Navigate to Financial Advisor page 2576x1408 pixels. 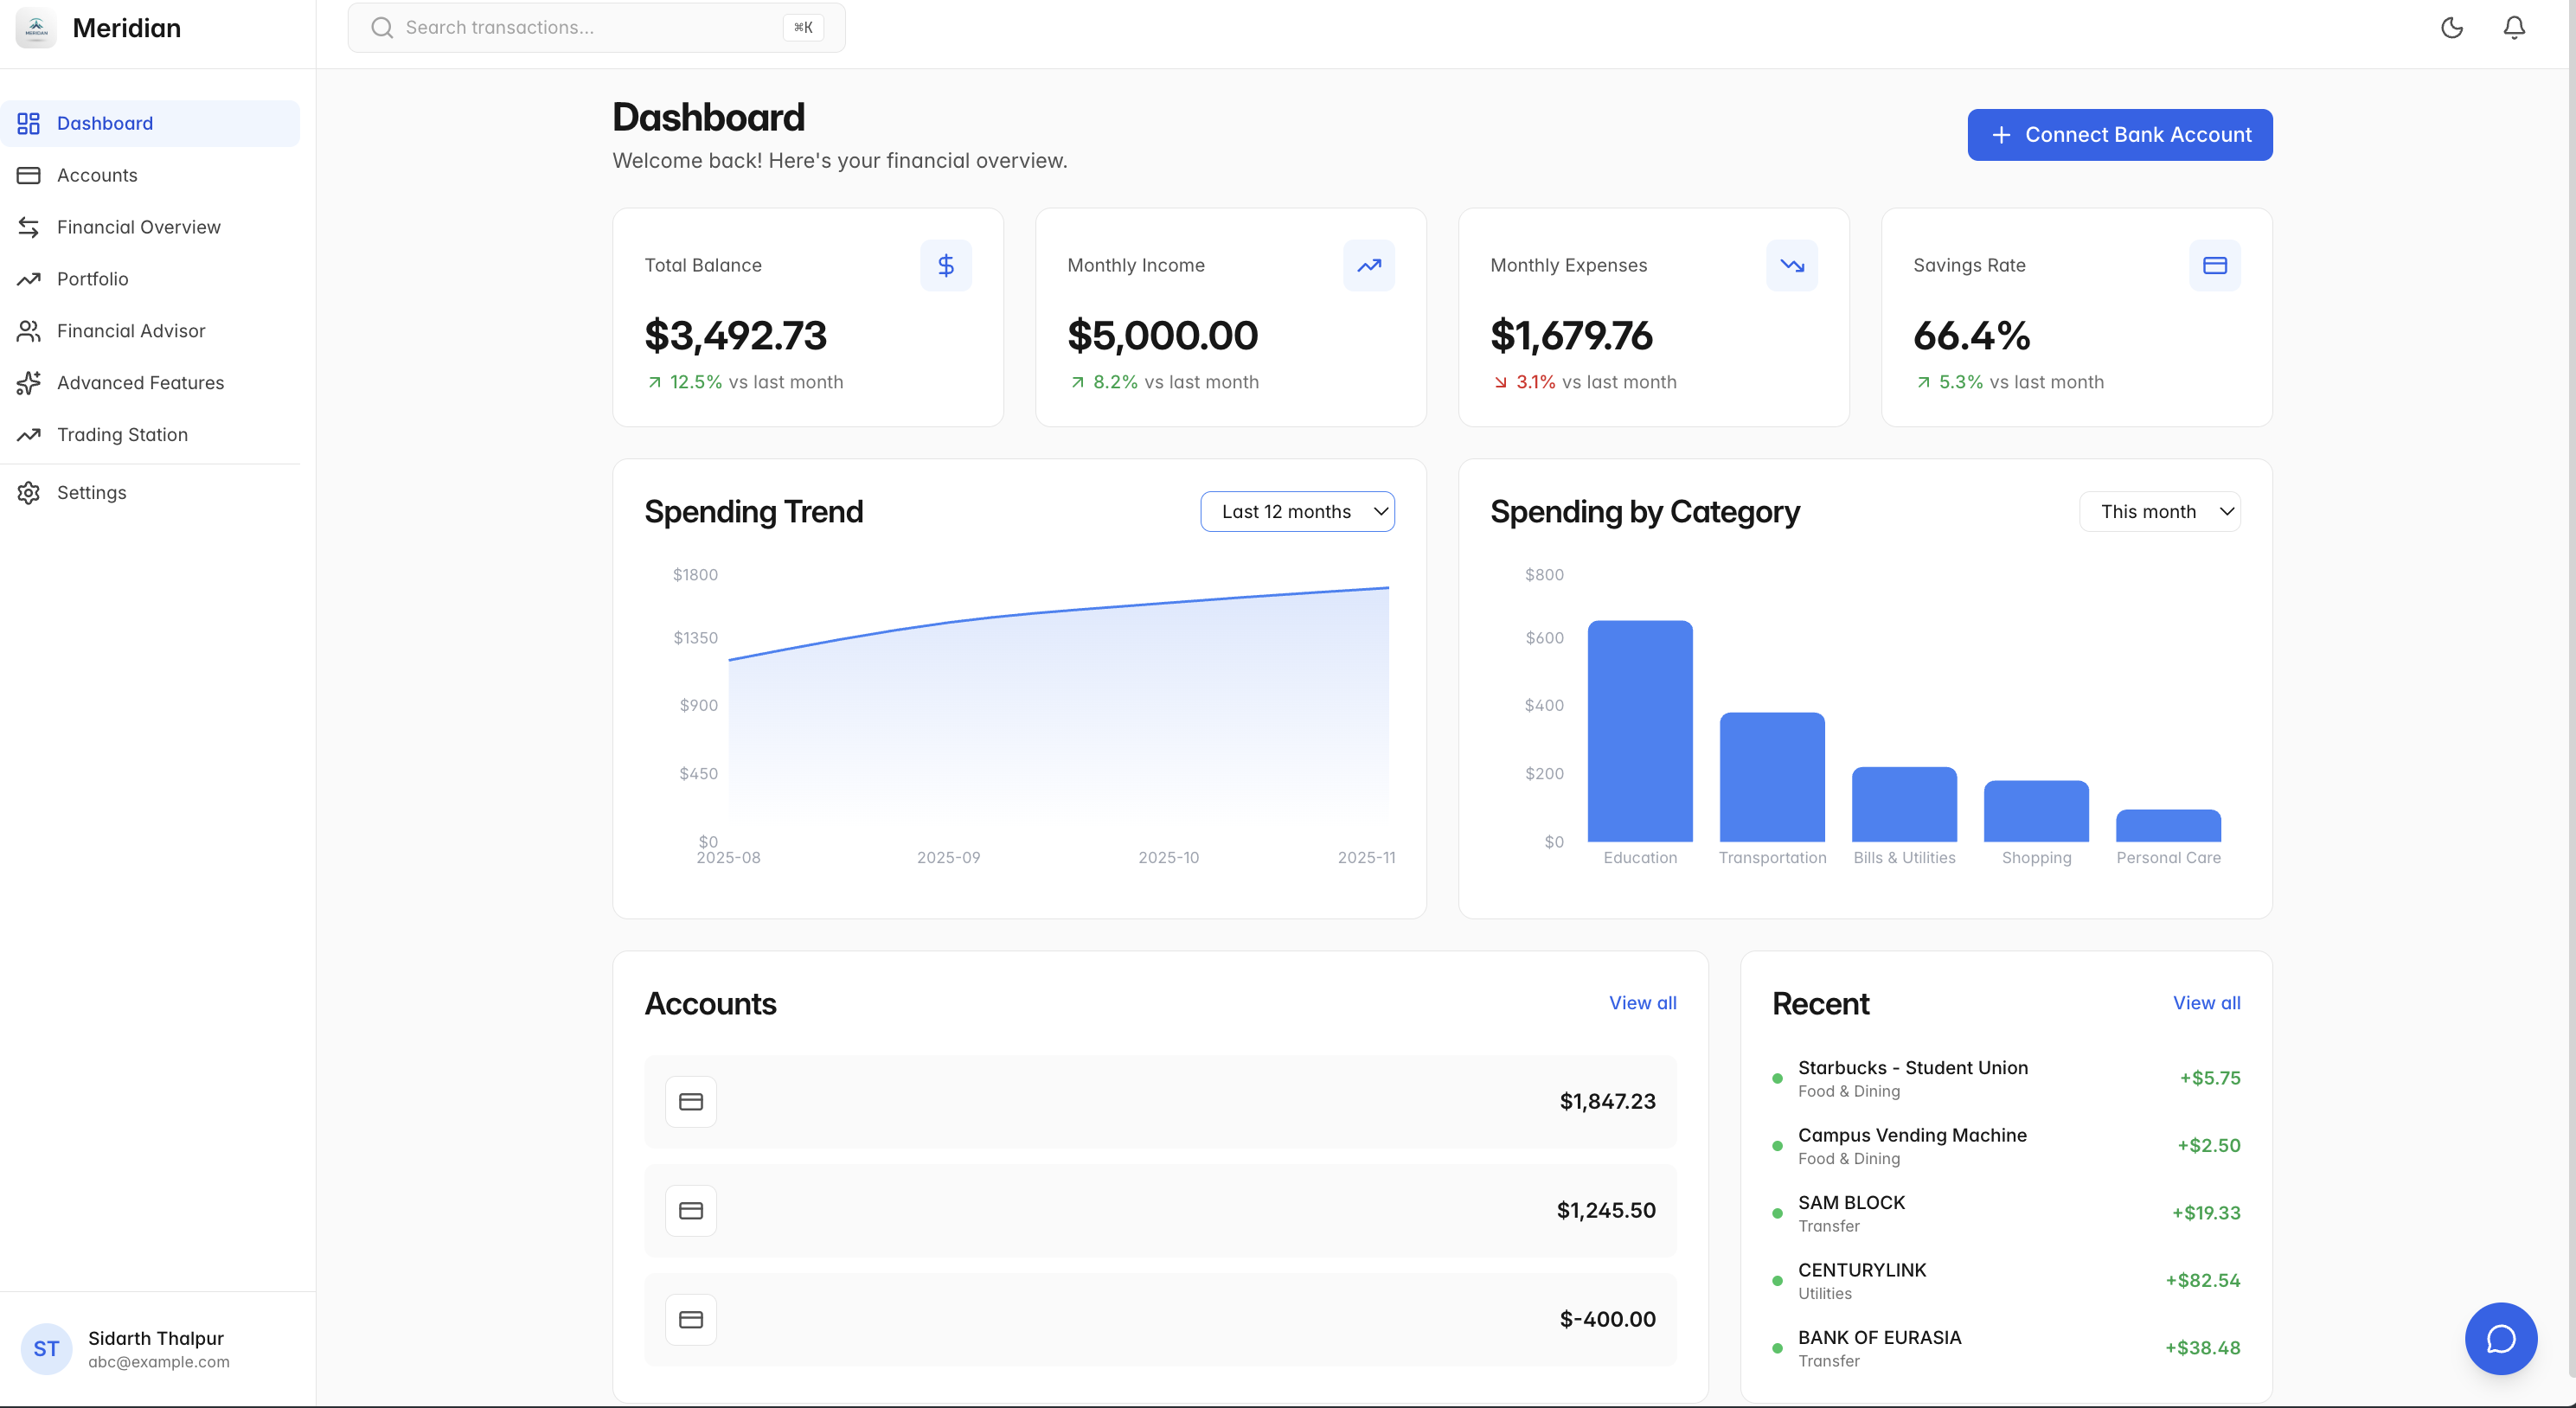tap(131, 331)
